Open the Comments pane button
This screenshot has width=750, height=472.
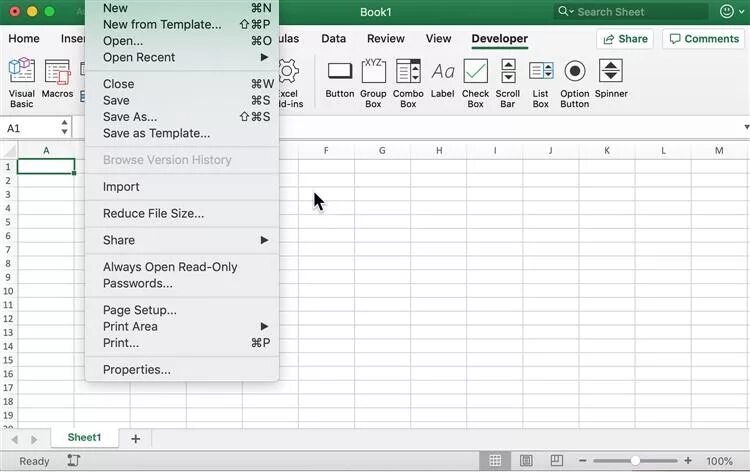pyautogui.click(x=704, y=39)
